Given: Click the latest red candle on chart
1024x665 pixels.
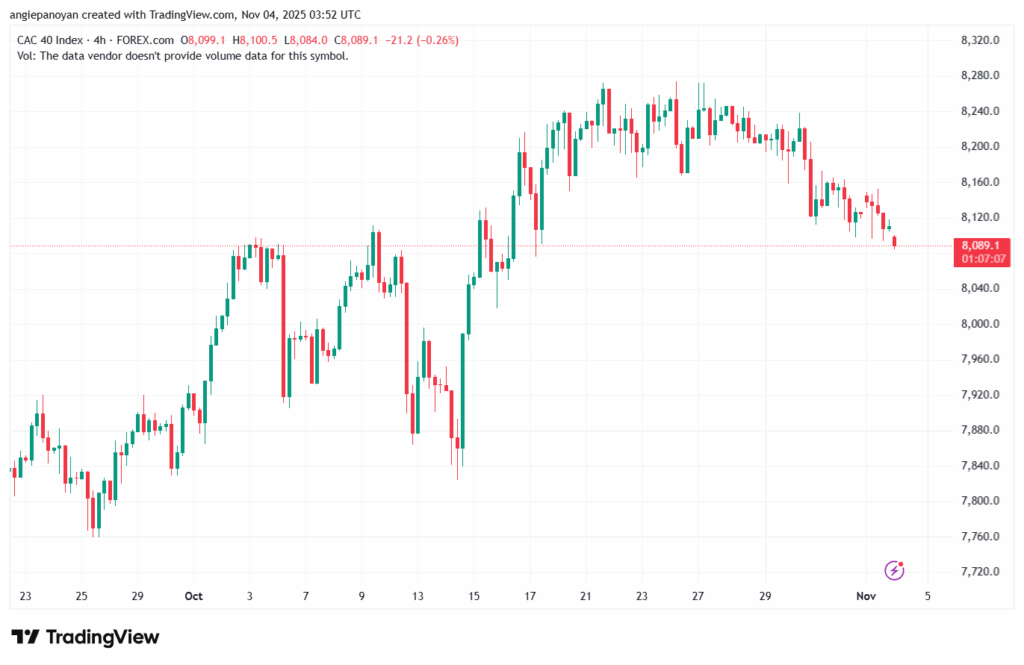Looking at the screenshot, I should (894, 241).
